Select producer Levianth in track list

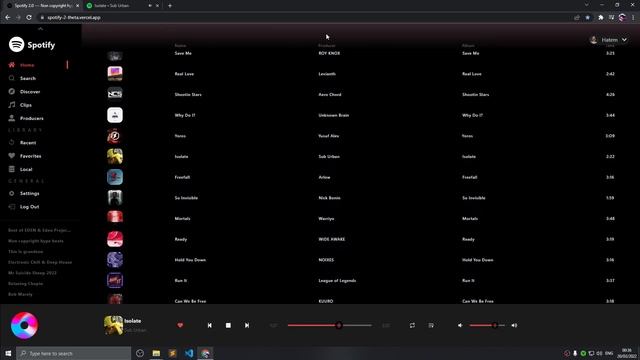pyautogui.click(x=327, y=74)
